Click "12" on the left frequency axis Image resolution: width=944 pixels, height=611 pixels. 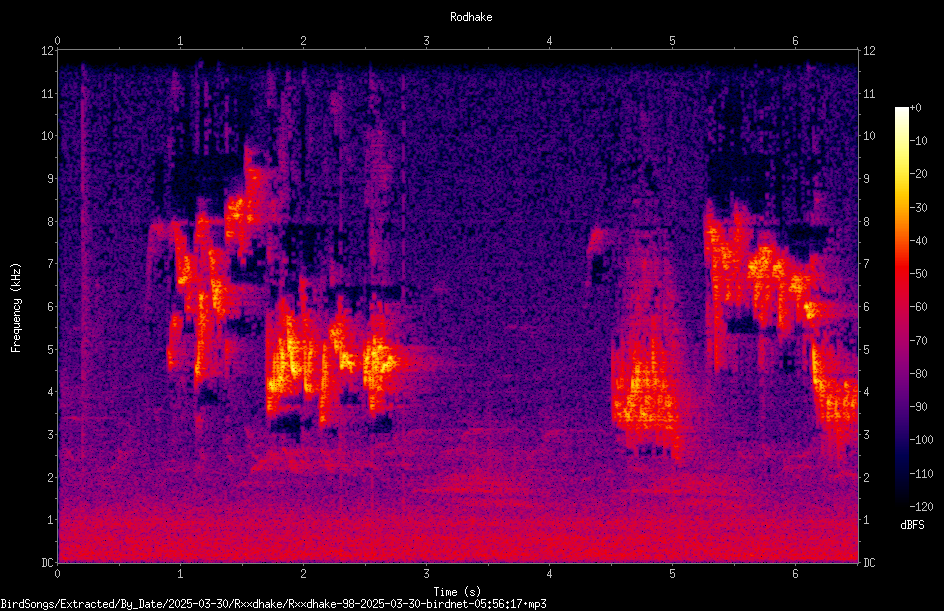point(47,51)
